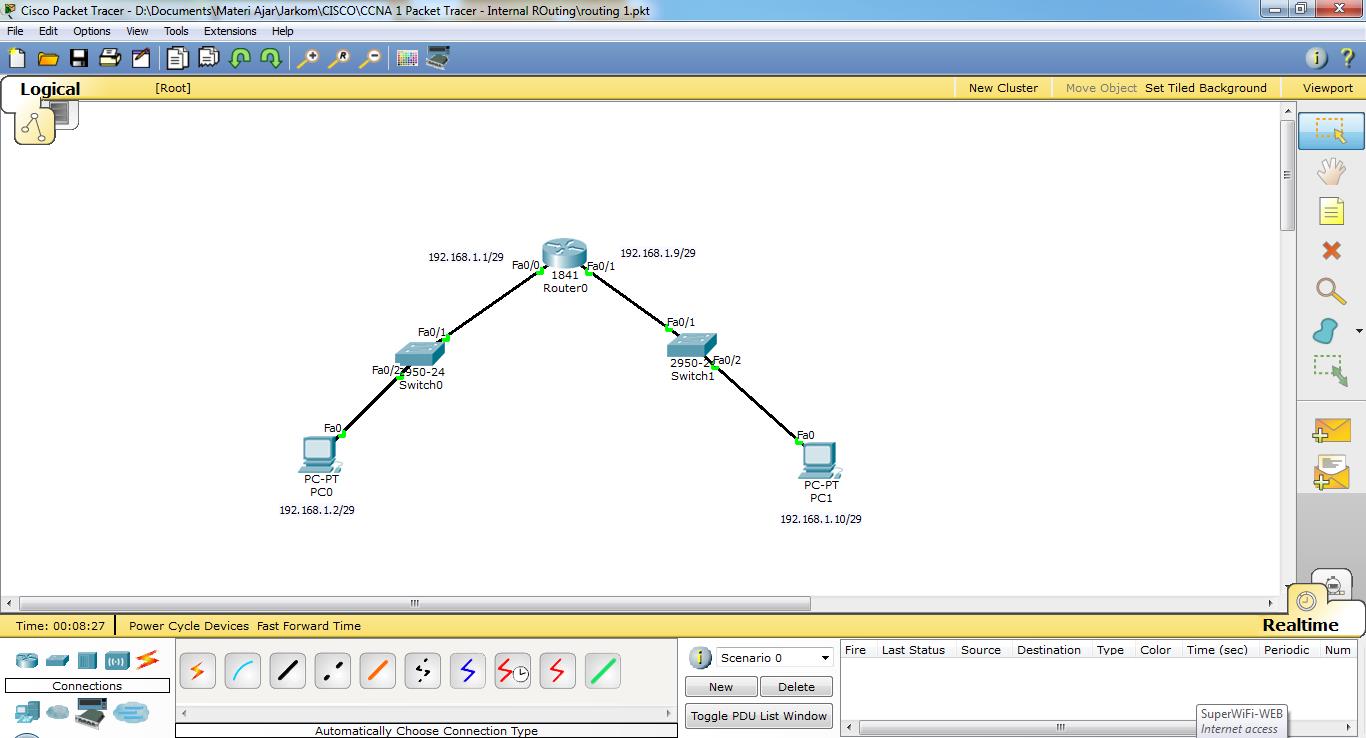Viewport: 1366px width, 738px height.
Task: Select the Place Note tool
Action: pos(1331,211)
